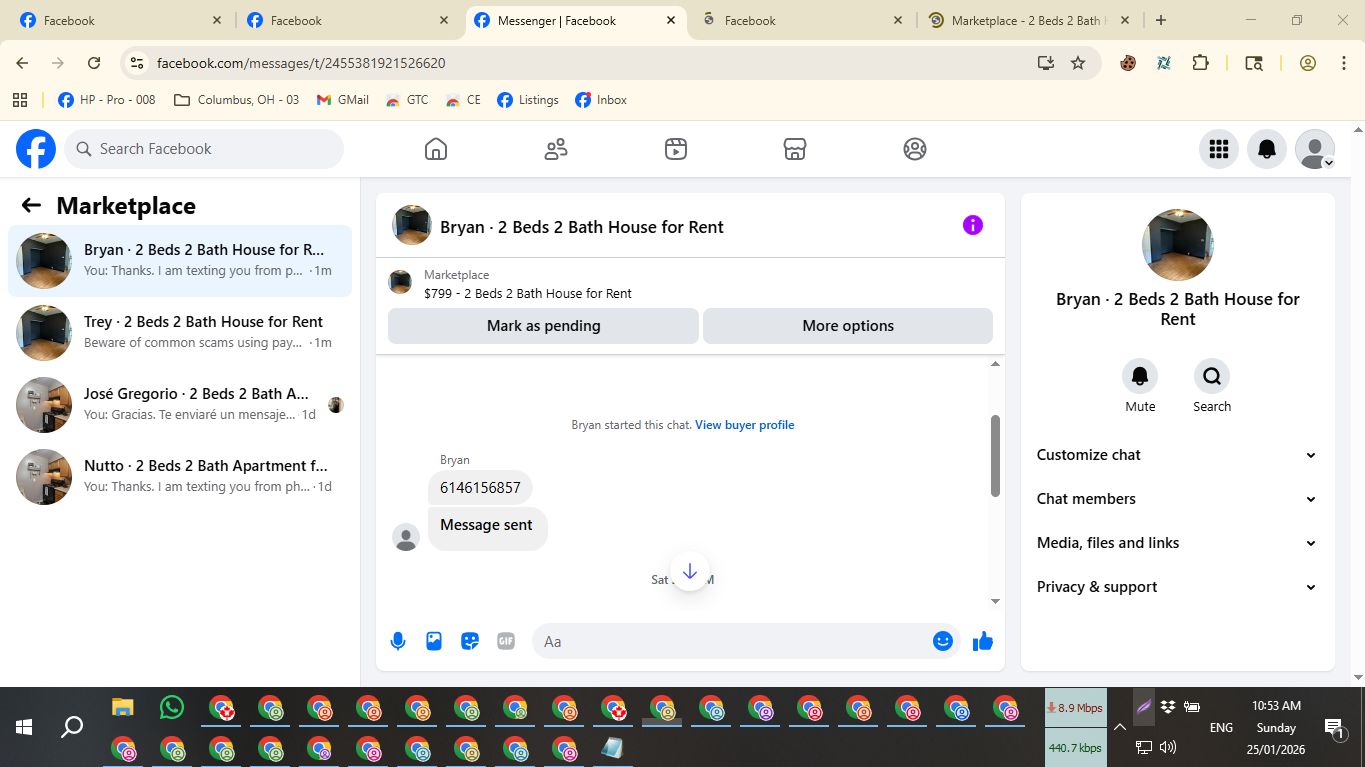Open the notifications bell in Facebook header
The width and height of the screenshot is (1365, 767).
coord(1267,149)
